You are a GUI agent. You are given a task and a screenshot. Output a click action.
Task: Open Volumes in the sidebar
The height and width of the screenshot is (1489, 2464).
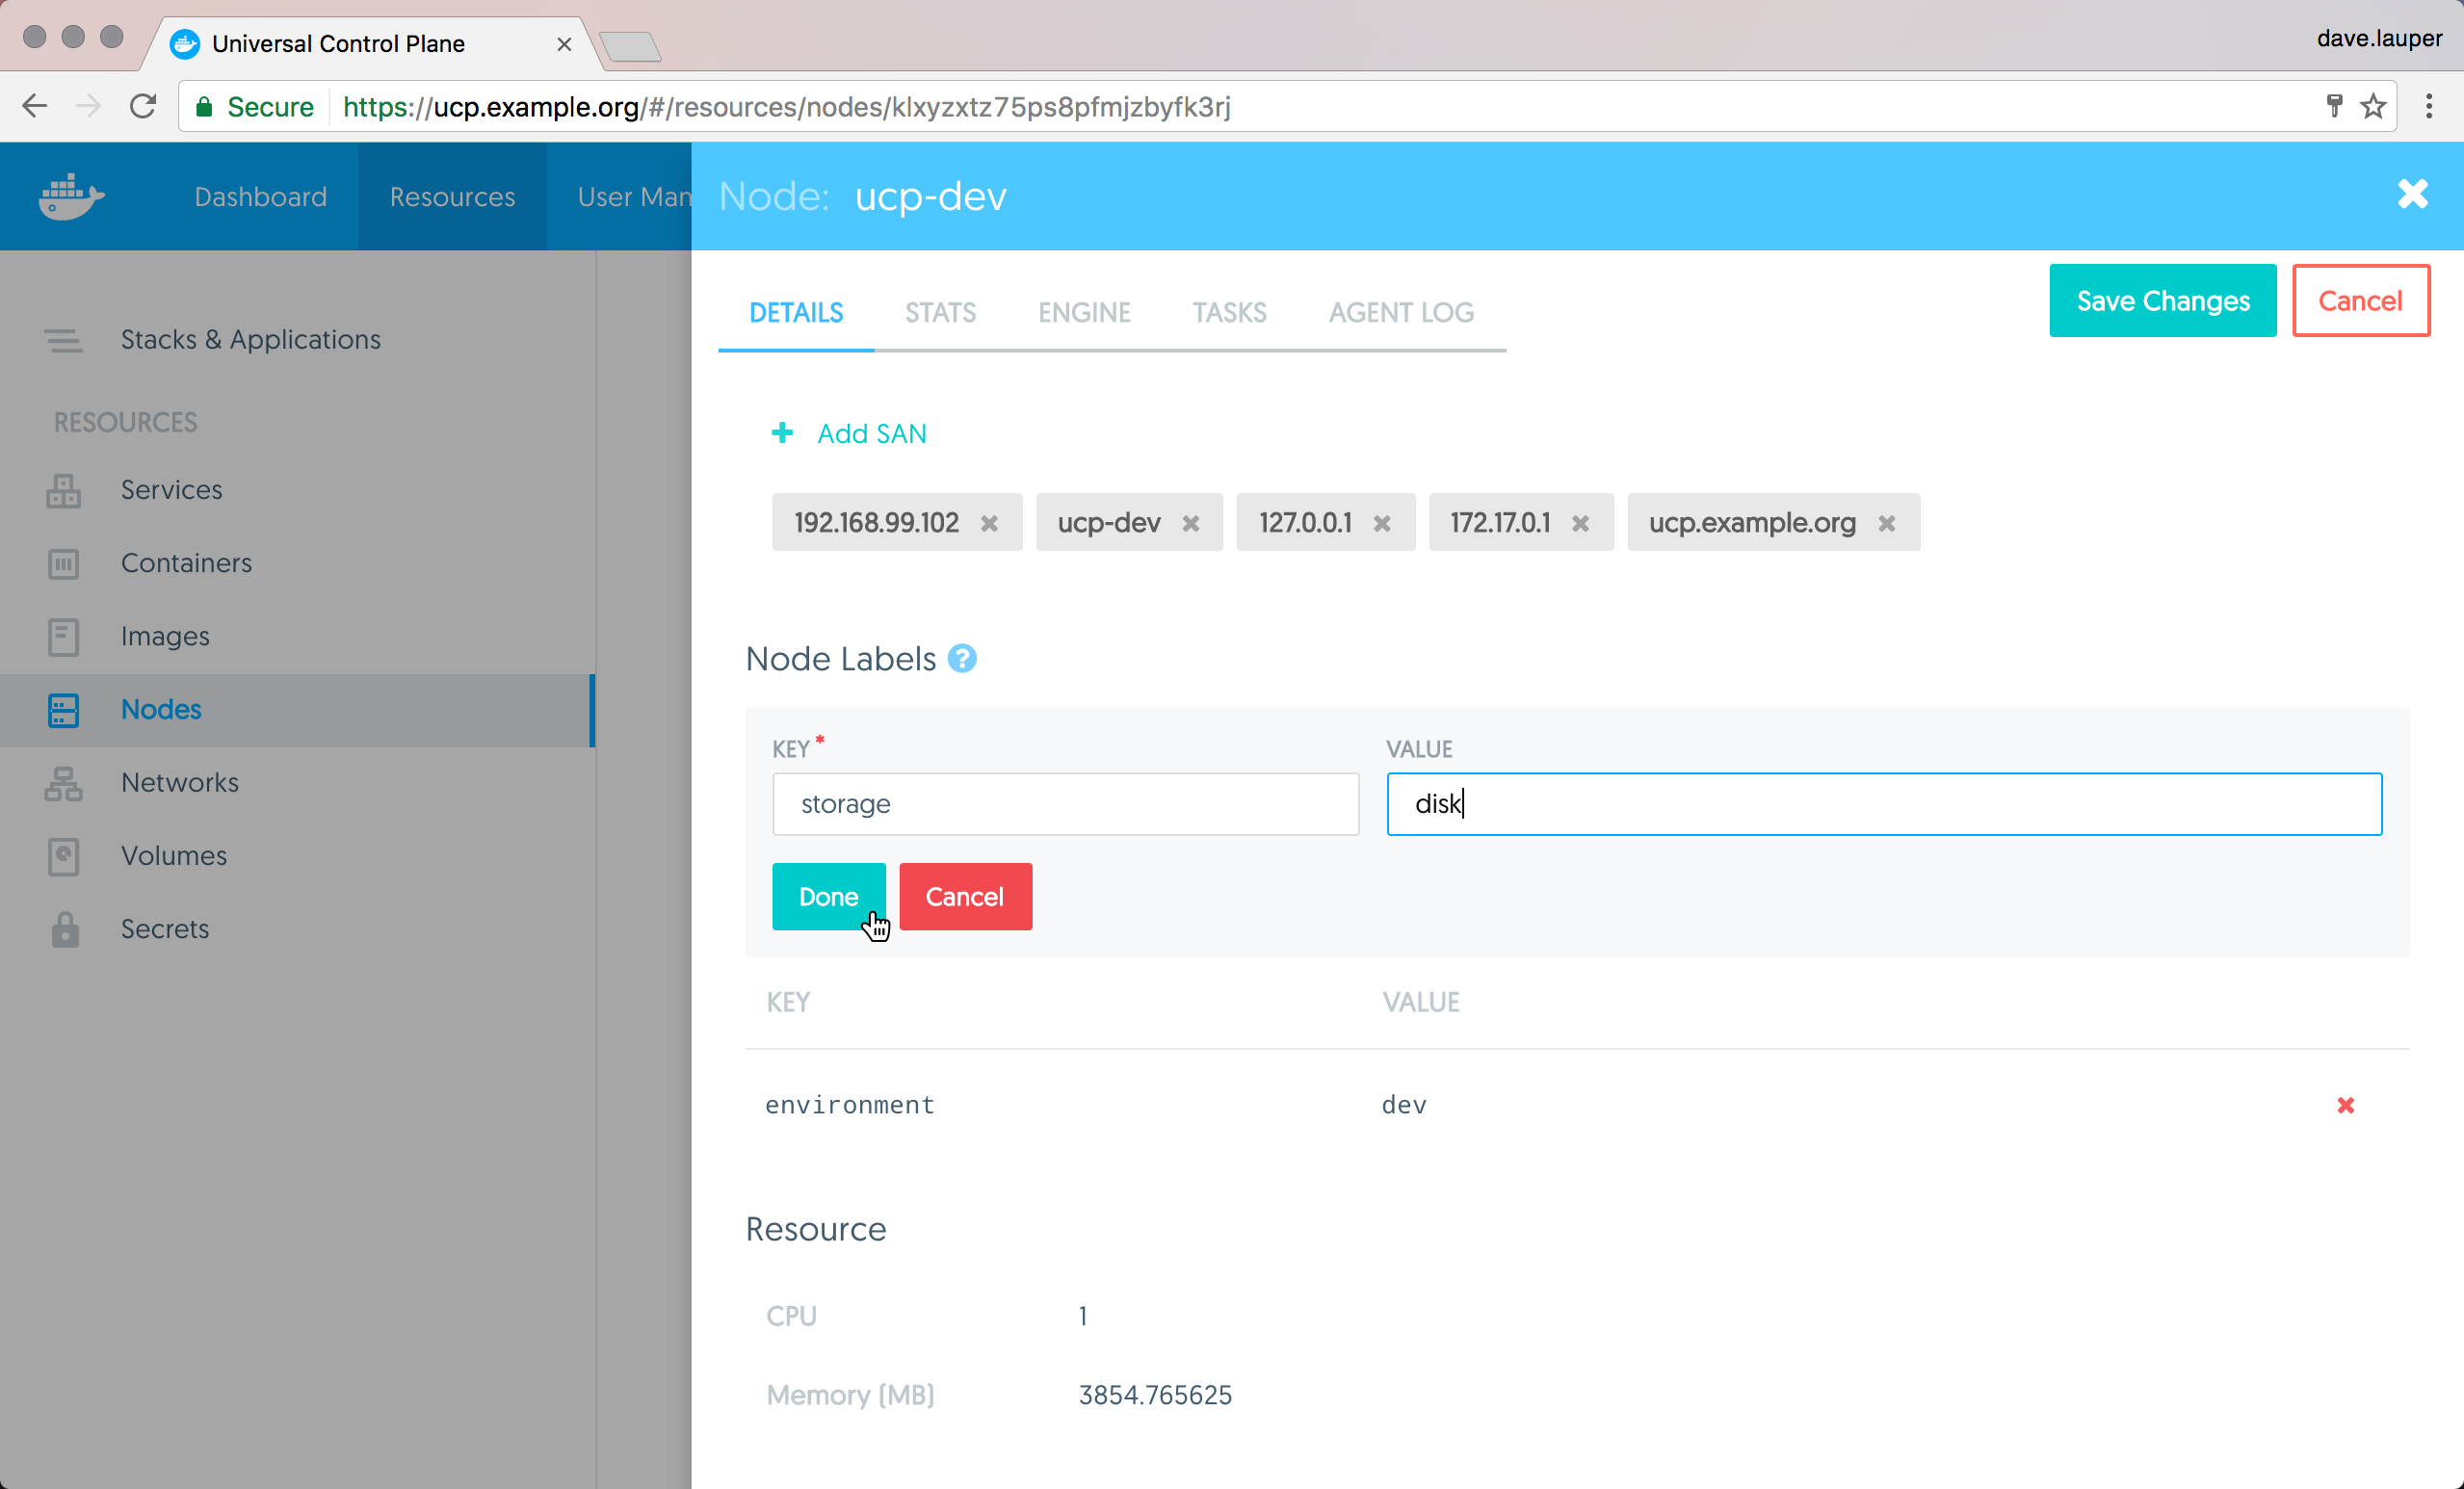click(x=174, y=856)
